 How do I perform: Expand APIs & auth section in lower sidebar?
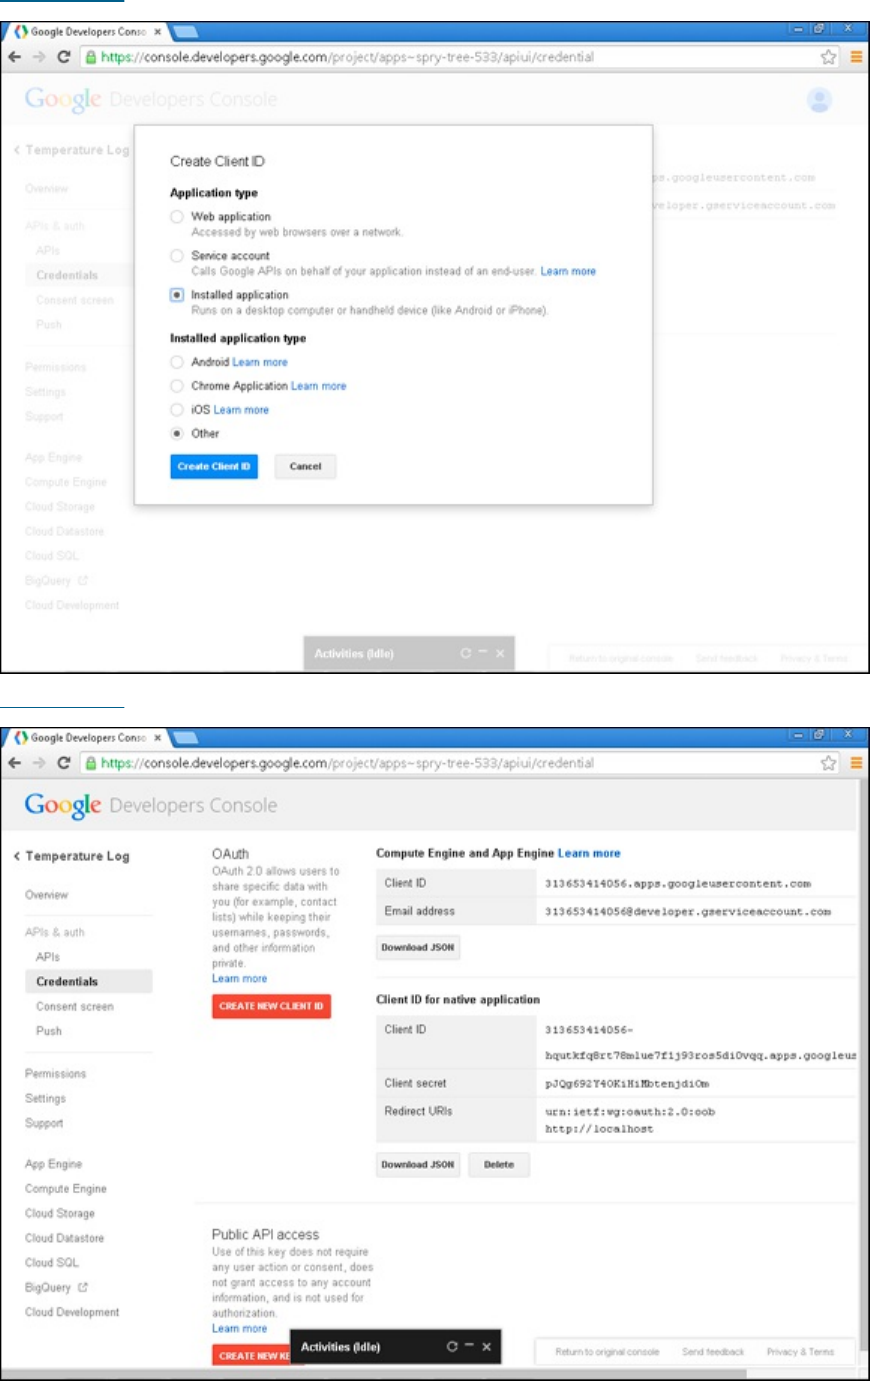click(55, 932)
